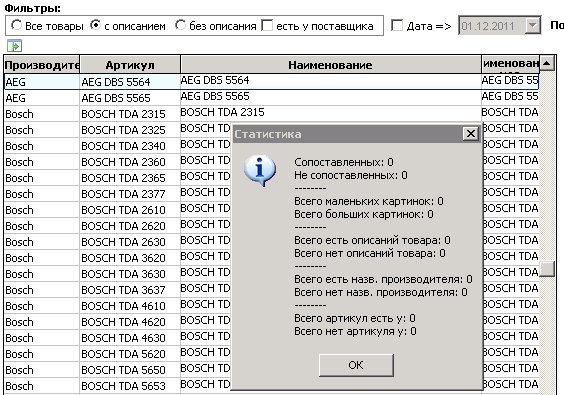Select the 'BOSCH TDA 4610' article cell
The image size is (564, 395).
129,306
